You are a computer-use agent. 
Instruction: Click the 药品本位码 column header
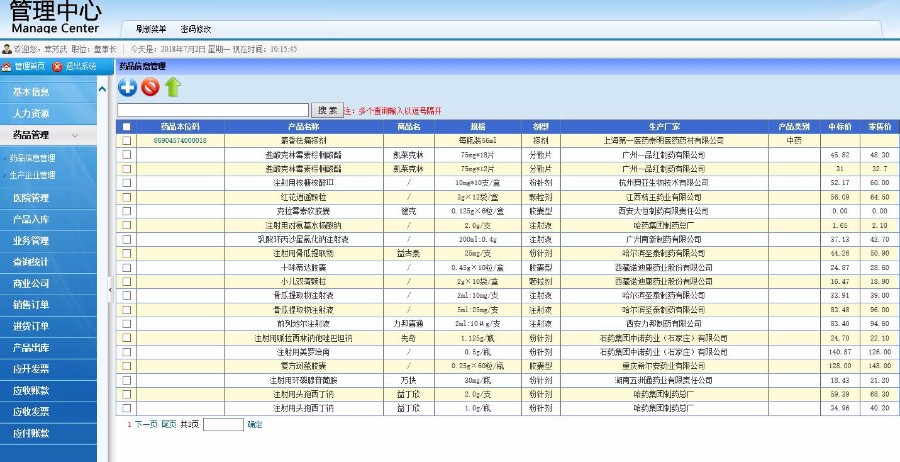click(180, 127)
